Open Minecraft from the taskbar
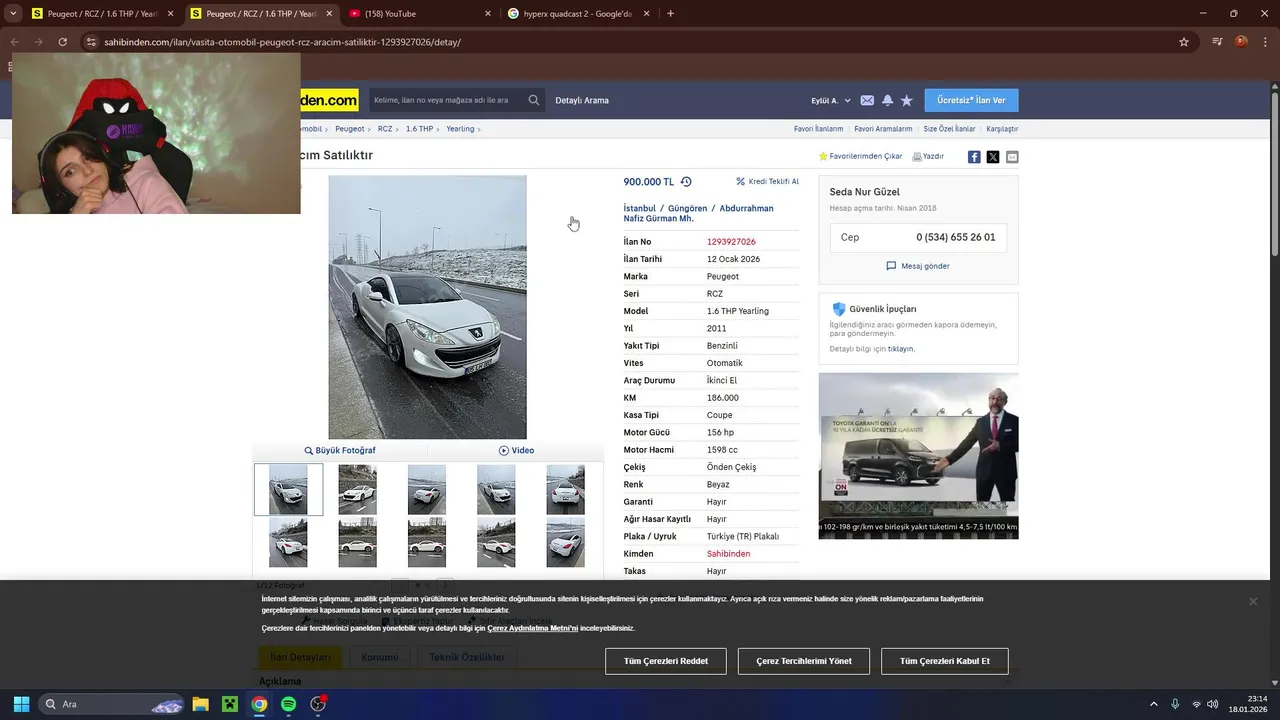This screenshot has height=720, width=1280. [230, 704]
